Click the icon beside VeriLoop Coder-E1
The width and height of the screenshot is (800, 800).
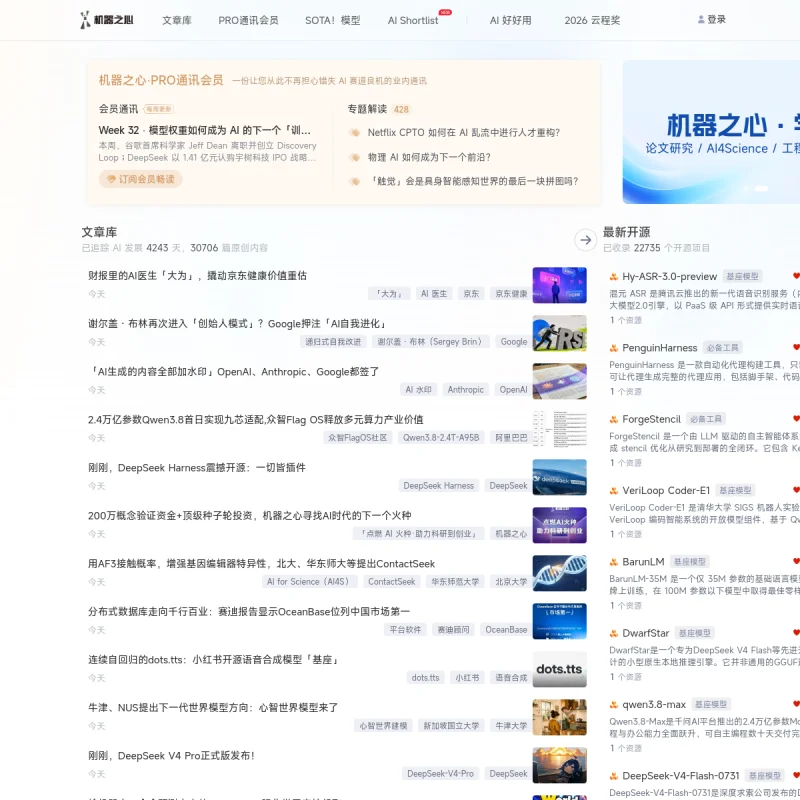point(614,491)
